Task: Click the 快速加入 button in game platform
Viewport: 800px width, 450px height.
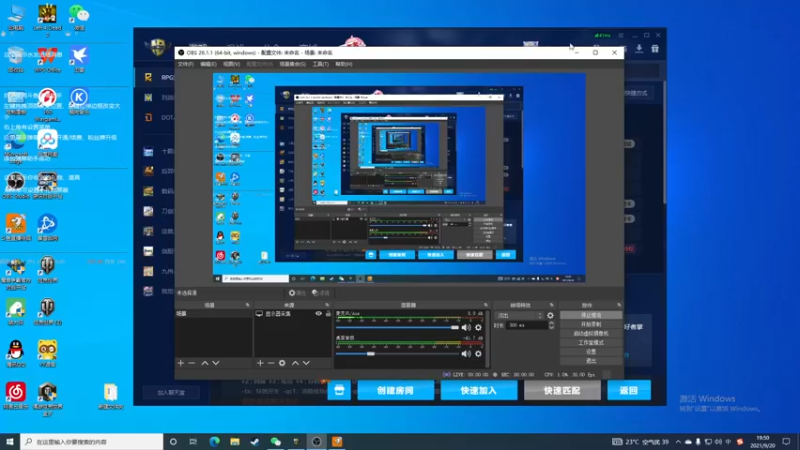Action: point(479,390)
